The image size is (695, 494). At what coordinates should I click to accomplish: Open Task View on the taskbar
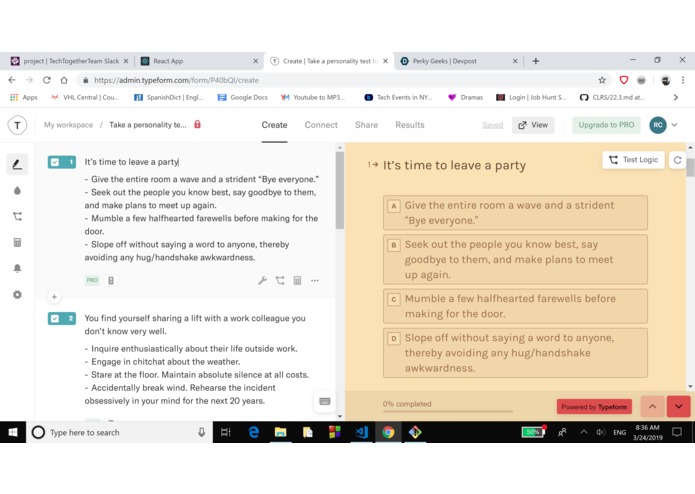tap(226, 432)
